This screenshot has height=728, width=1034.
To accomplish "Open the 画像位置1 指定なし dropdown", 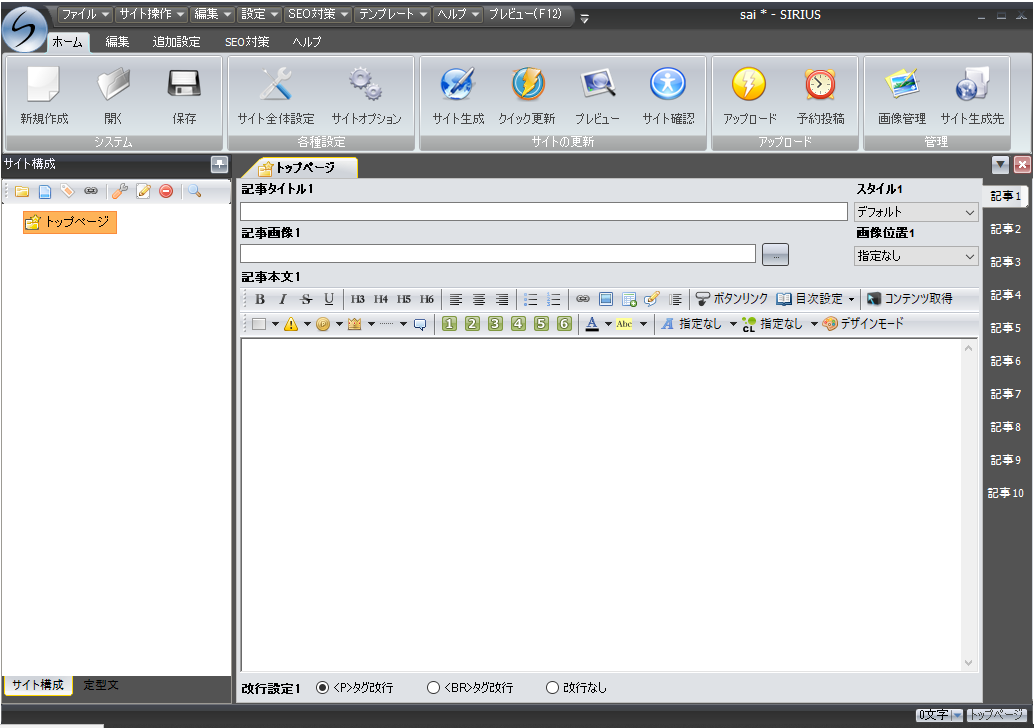I will 916,256.
